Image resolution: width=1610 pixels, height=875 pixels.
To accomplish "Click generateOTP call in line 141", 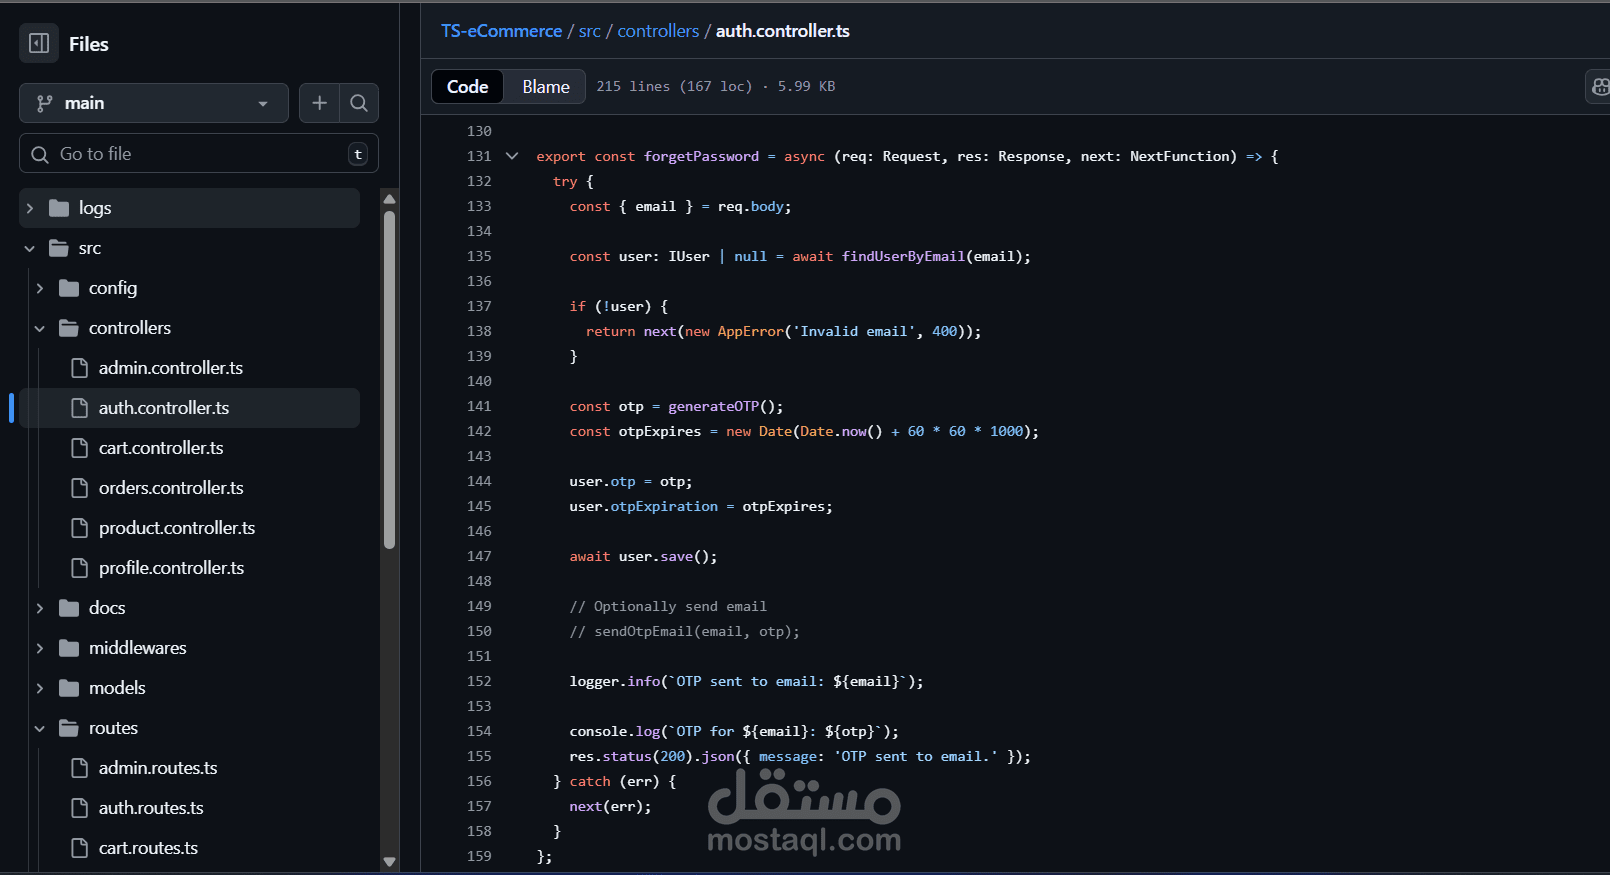I will [x=714, y=406].
